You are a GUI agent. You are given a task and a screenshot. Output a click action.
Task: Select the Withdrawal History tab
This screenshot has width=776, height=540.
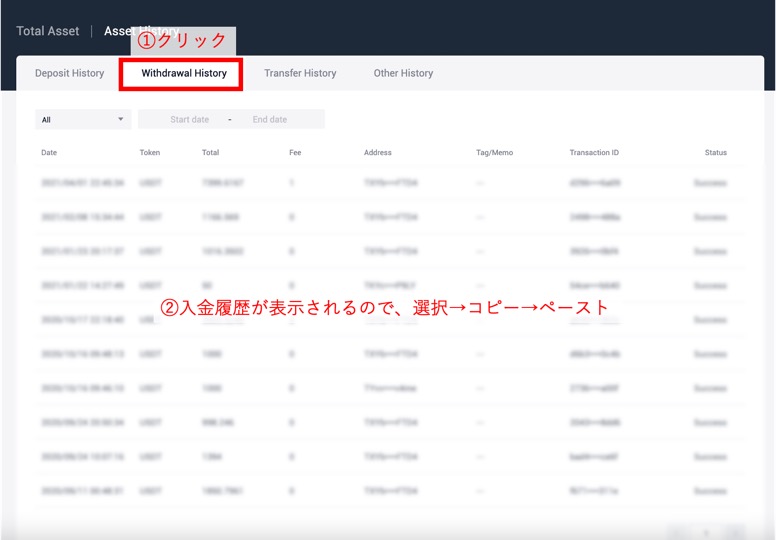(184, 73)
